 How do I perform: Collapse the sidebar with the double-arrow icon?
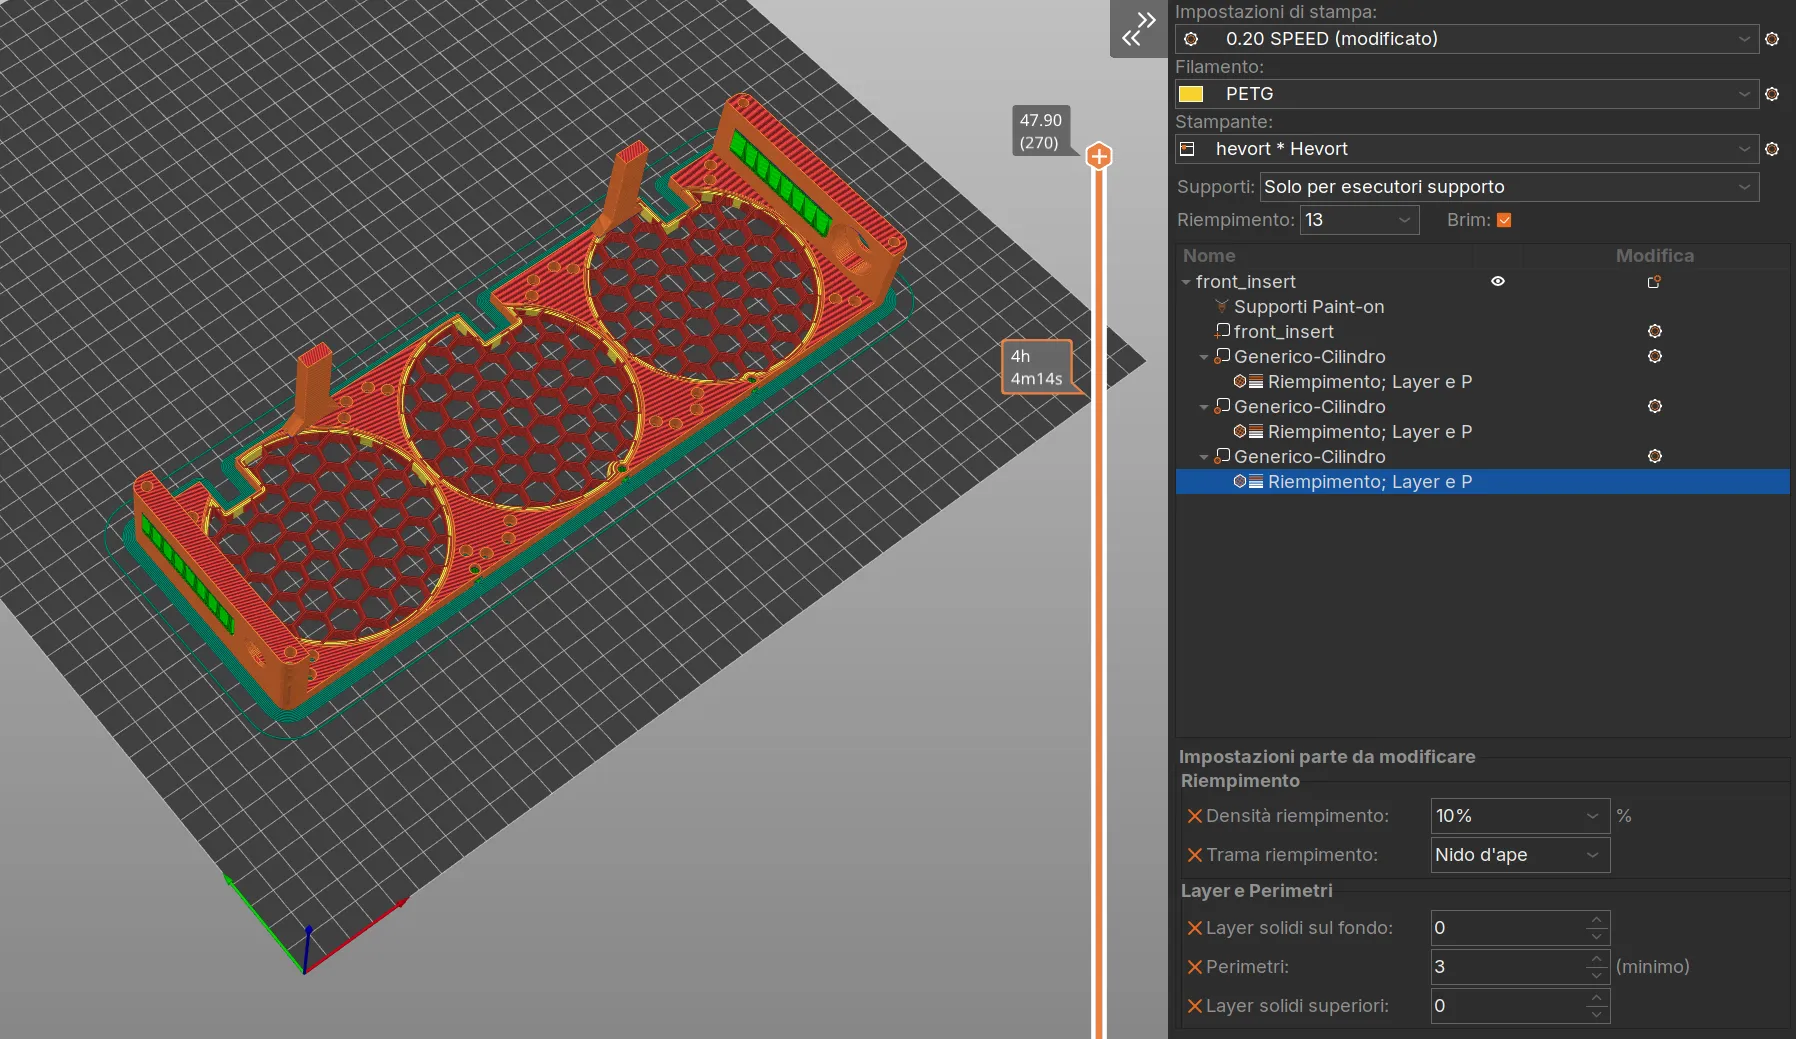tap(1138, 29)
